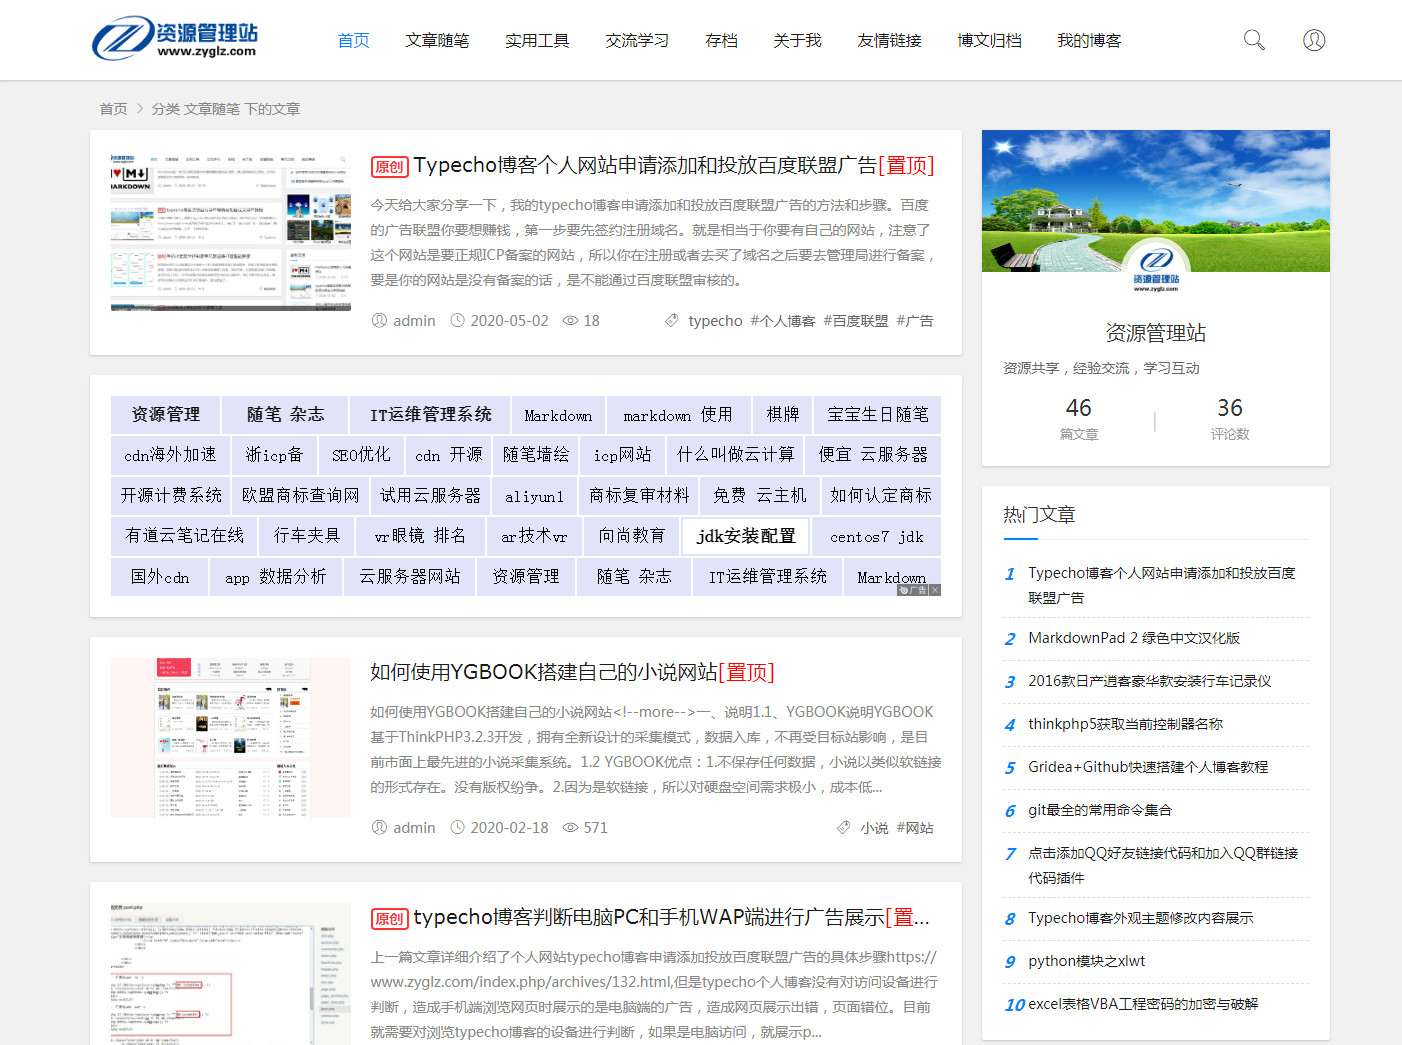Click the jdk安装配置 ad tag
The width and height of the screenshot is (1402, 1045).
pos(746,536)
